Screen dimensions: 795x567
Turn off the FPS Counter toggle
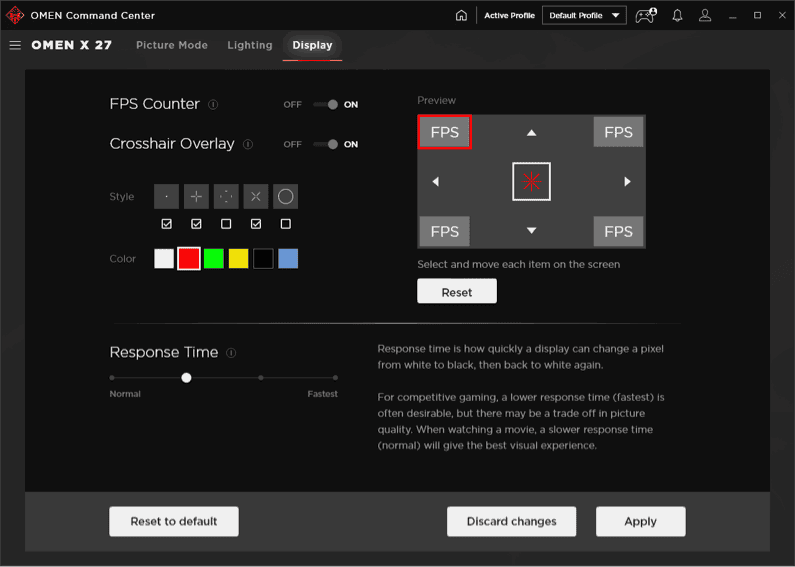click(325, 104)
